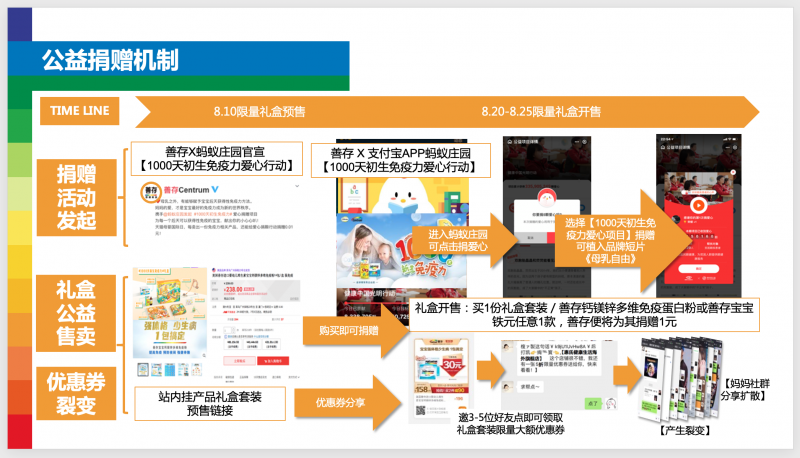Click the 8.20-8.25限量礼盒开售 timeline text
This screenshot has width=800, height=458.
[x=541, y=112]
